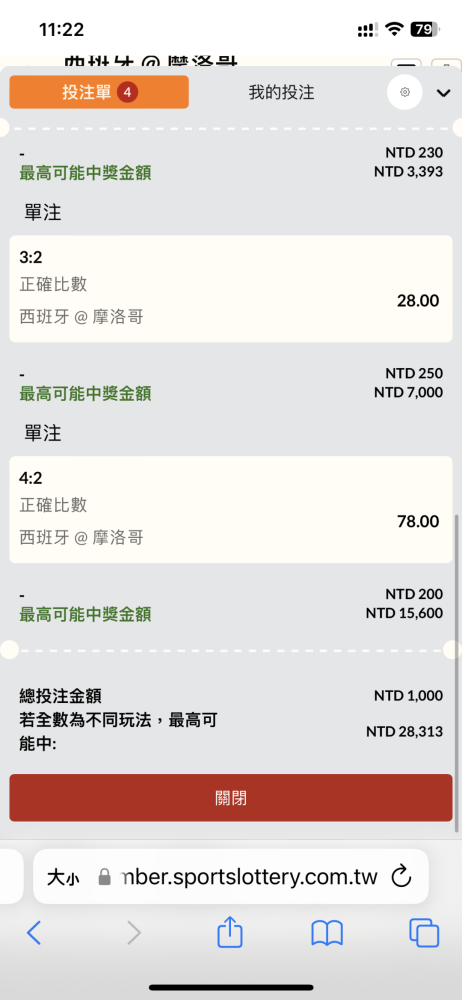Tap the bet slip vertical scrollbar
462x1000 pixels.
point(456,673)
